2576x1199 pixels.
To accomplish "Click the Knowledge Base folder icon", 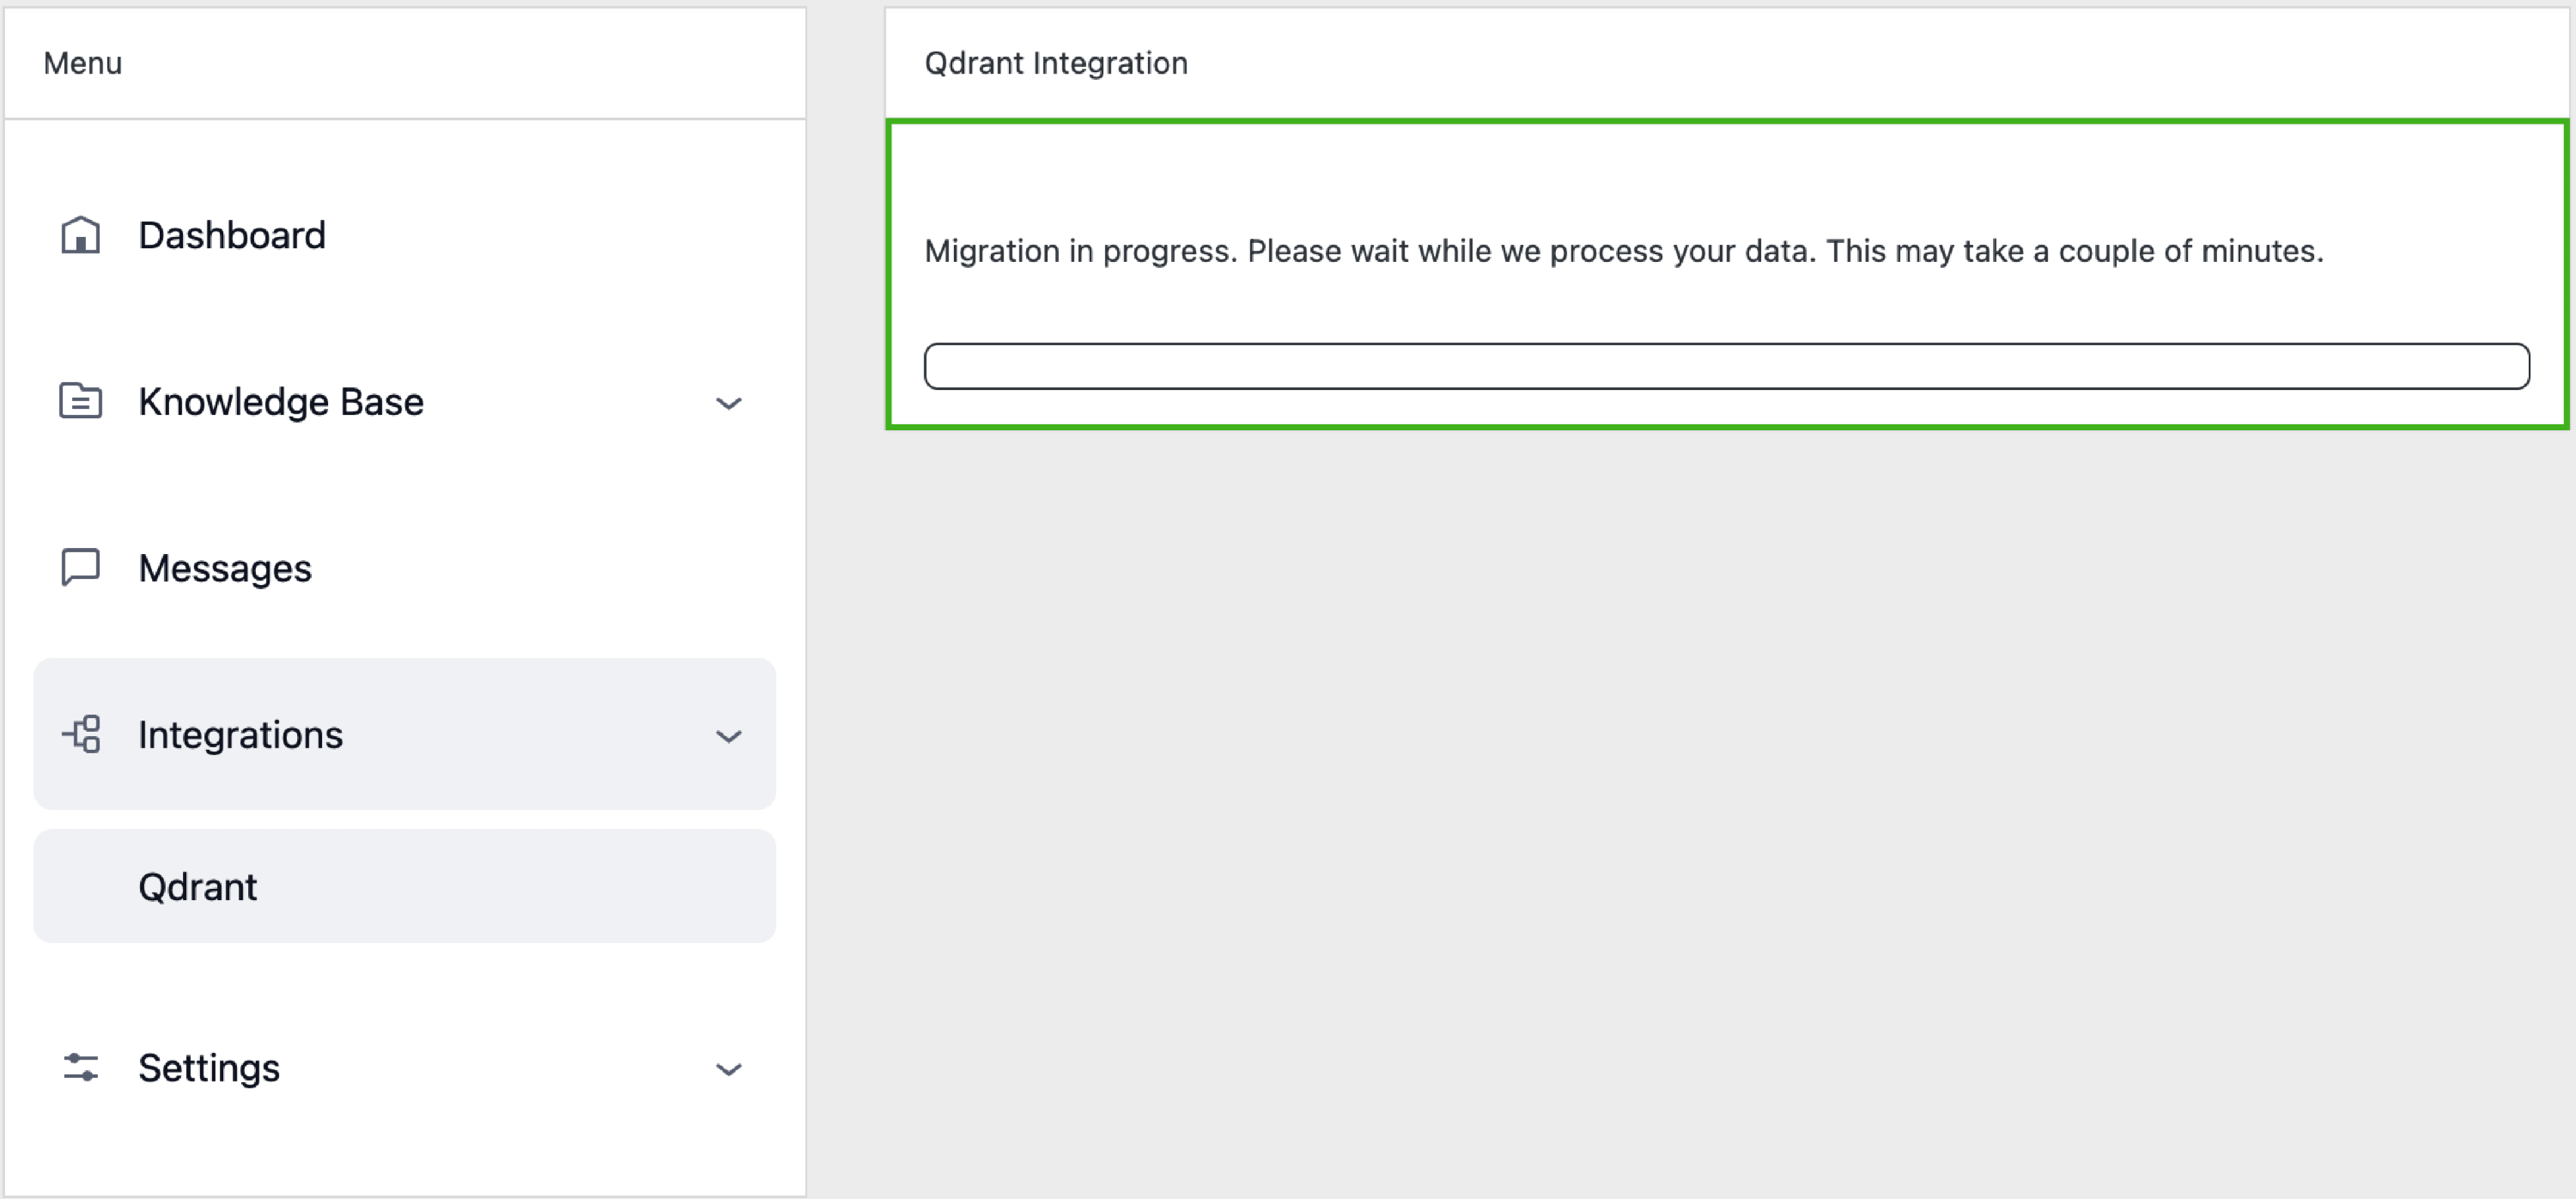I will tap(80, 401).
